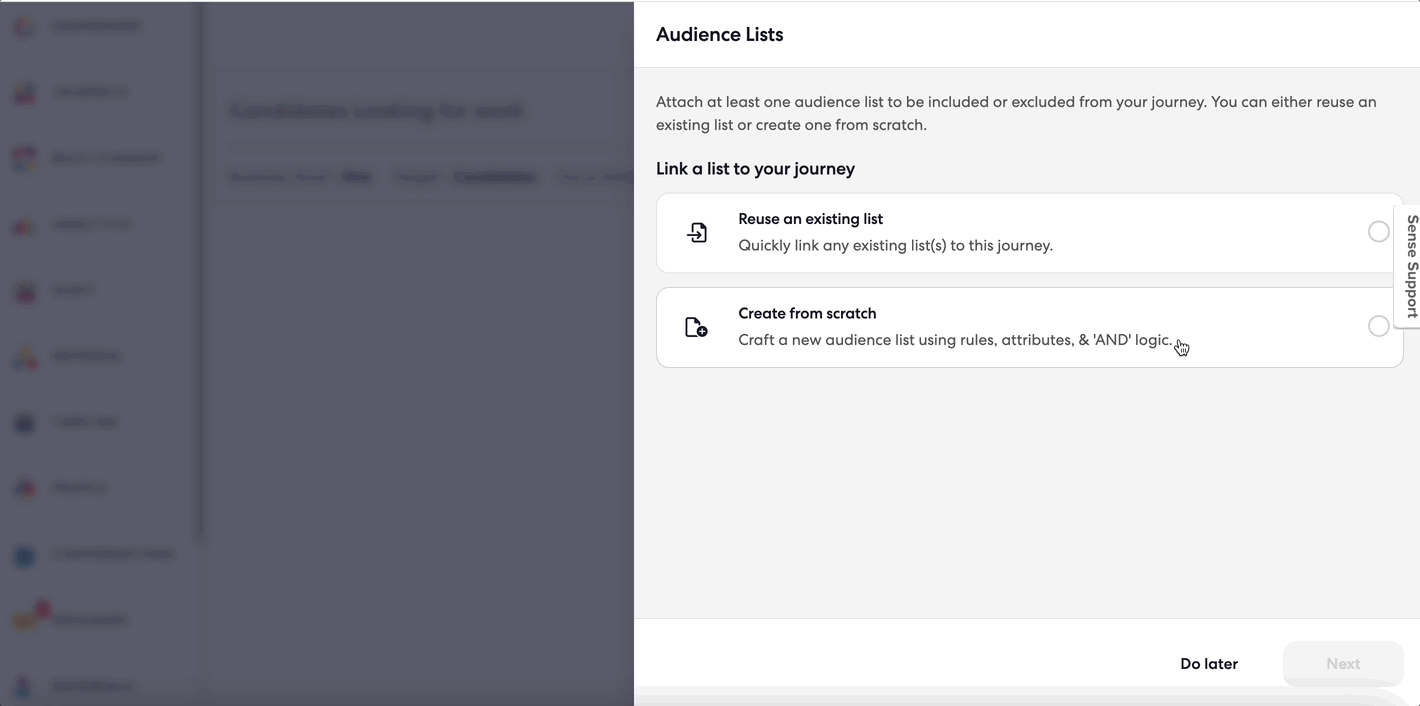This screenshot has height=706, width=1420.
Task: Click the import icon beside Reuse an existing list
Action: [697, 232]
